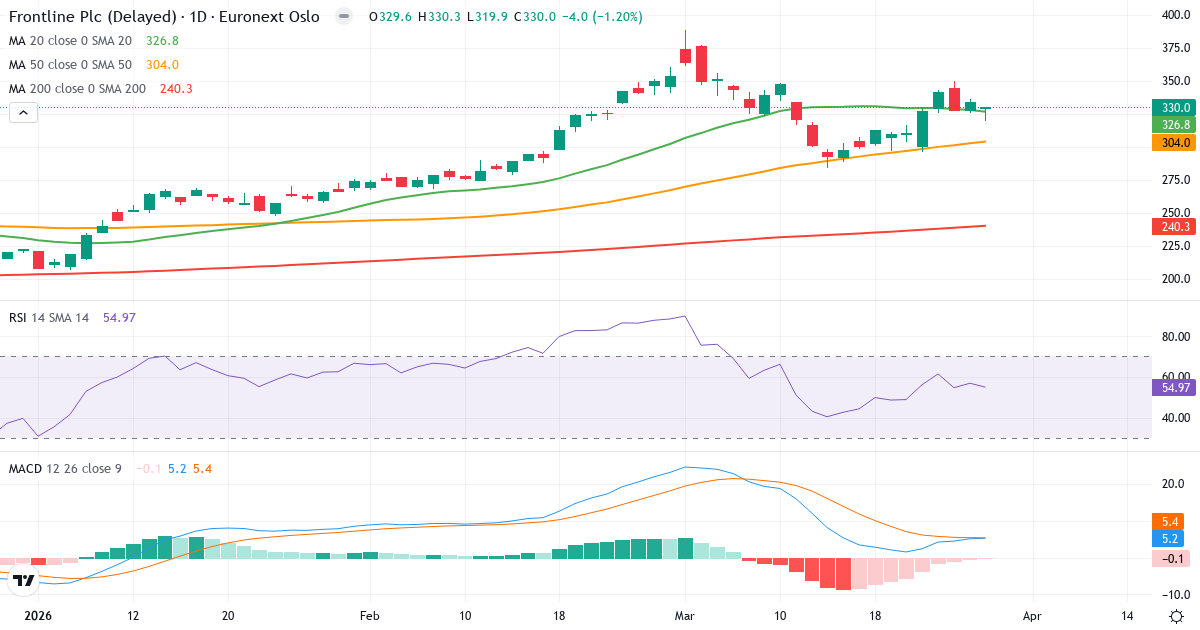The width and height of the screenshot is (1200, 630).
Task: Select the Feb label on time axis
Action: (369, 616)
